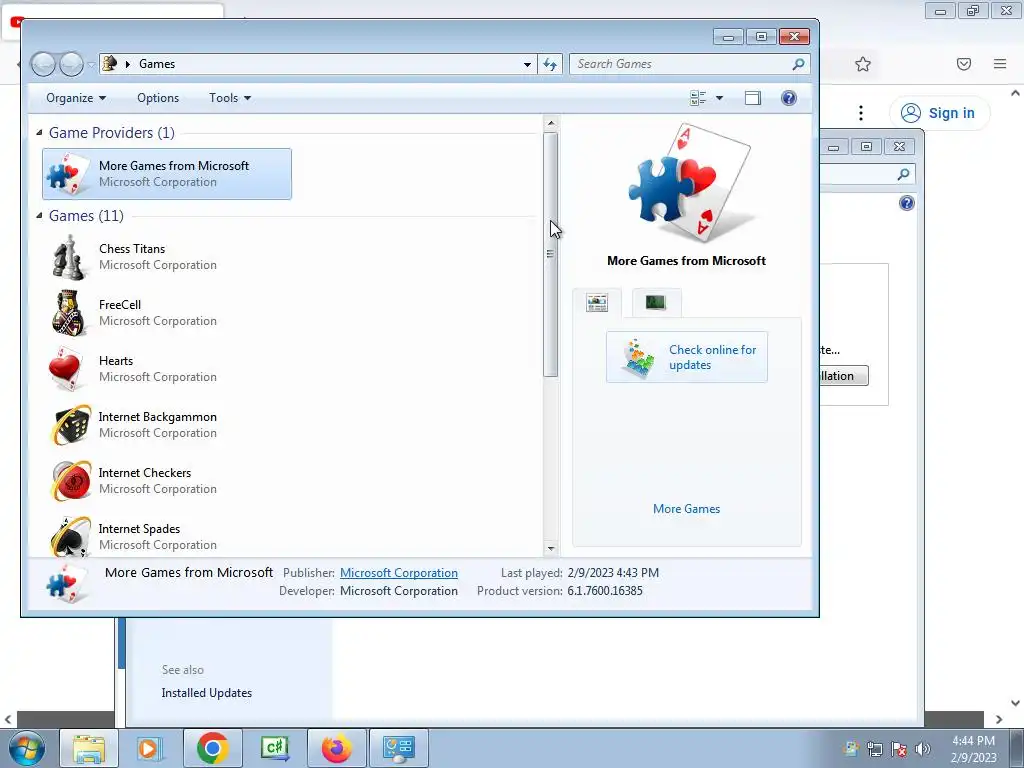
Task: Open the C# application from the taskbar
Action: point(274,748)
